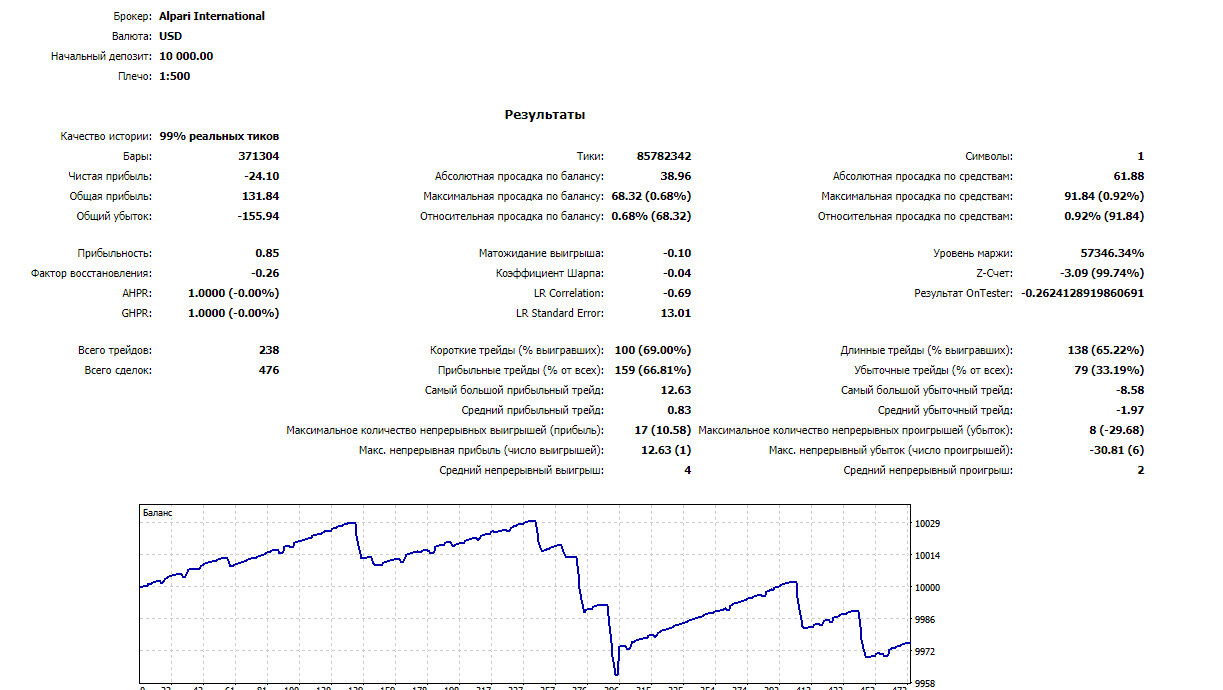1223x690 pixels.
Task: Click the maximal consecutive loss -30.81 (6)
Action: coord(1115,450)
